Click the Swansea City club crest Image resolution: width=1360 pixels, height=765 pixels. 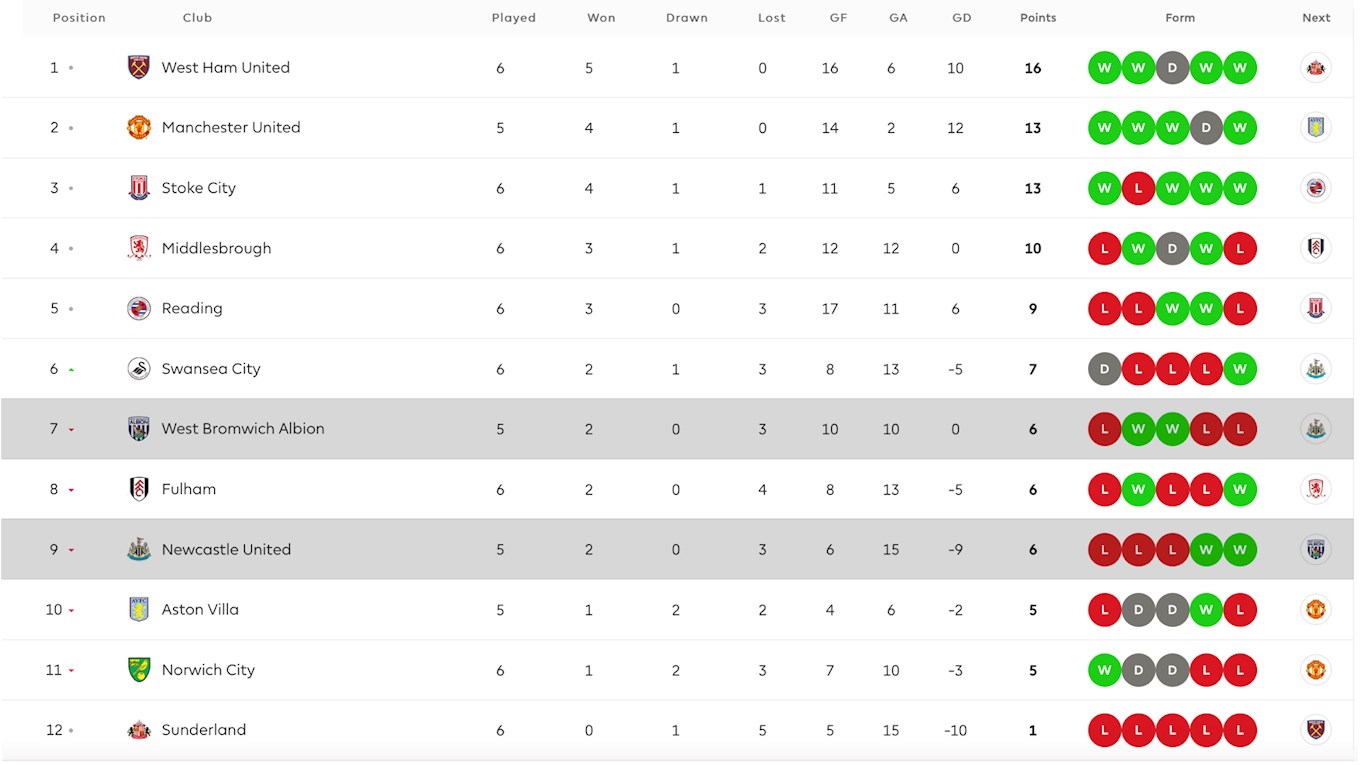coord(139,368)
